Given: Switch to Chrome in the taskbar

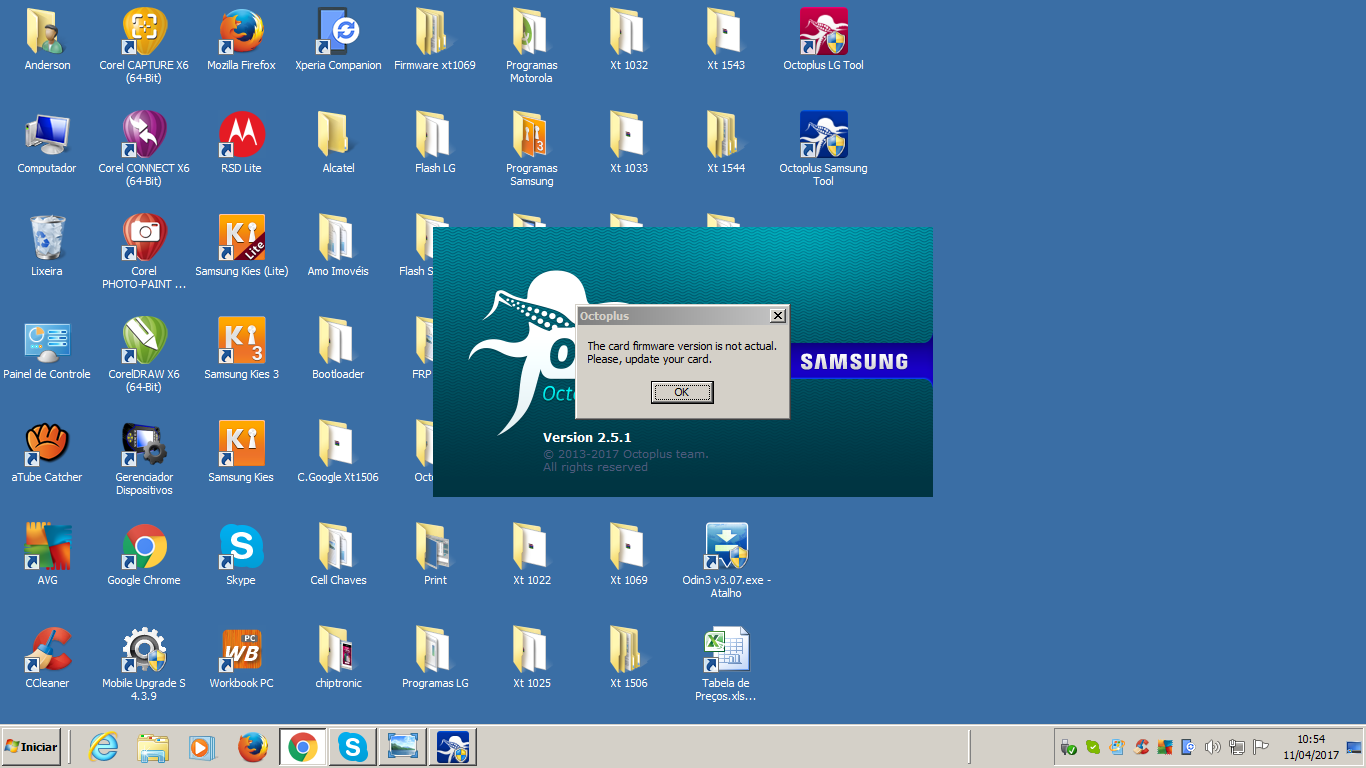Looking at the screenshot, I should 303,747.
